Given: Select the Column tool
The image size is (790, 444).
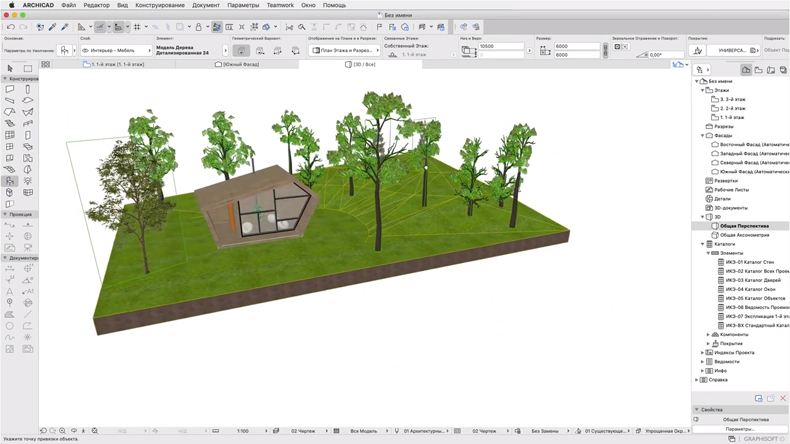Looking at the screenshot, I should [x=28, y=89].
